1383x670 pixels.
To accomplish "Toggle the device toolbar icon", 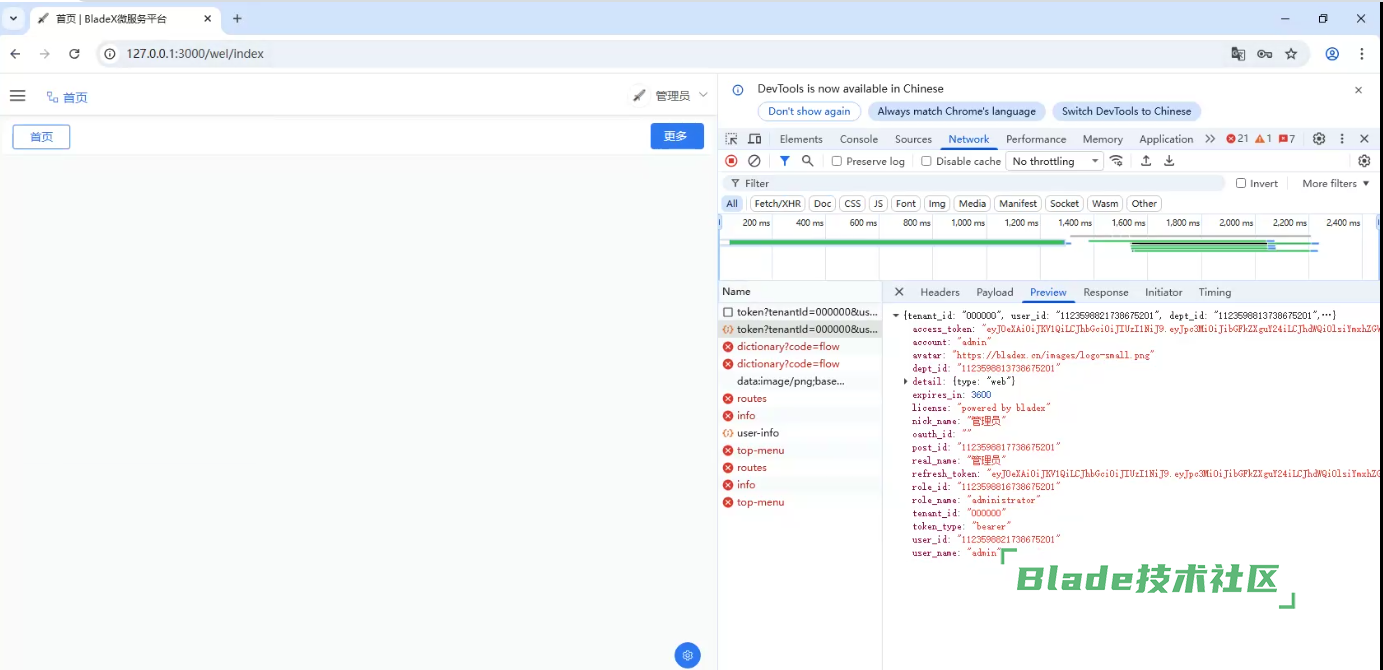I will (755, 139).
